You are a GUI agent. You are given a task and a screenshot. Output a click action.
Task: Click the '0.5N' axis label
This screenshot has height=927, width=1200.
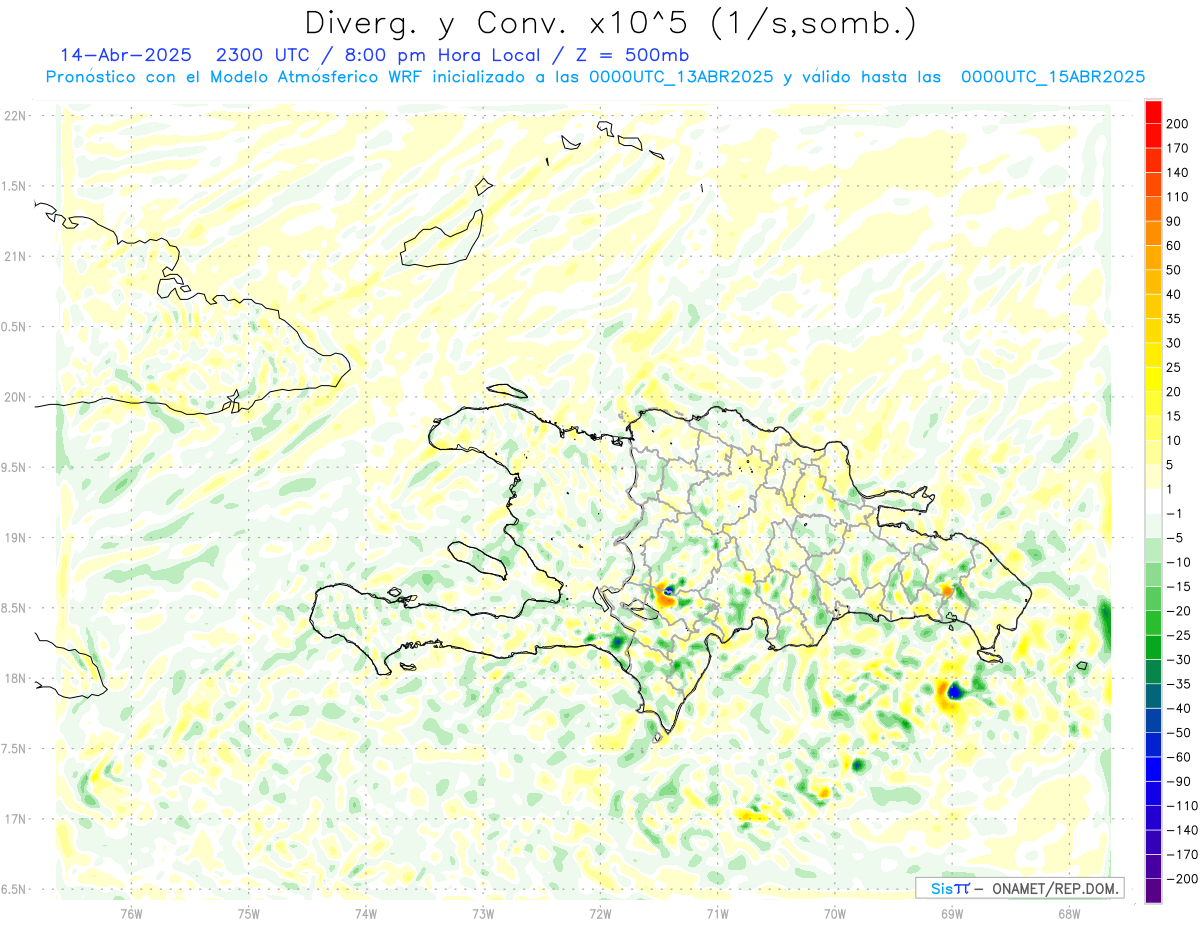14,327
